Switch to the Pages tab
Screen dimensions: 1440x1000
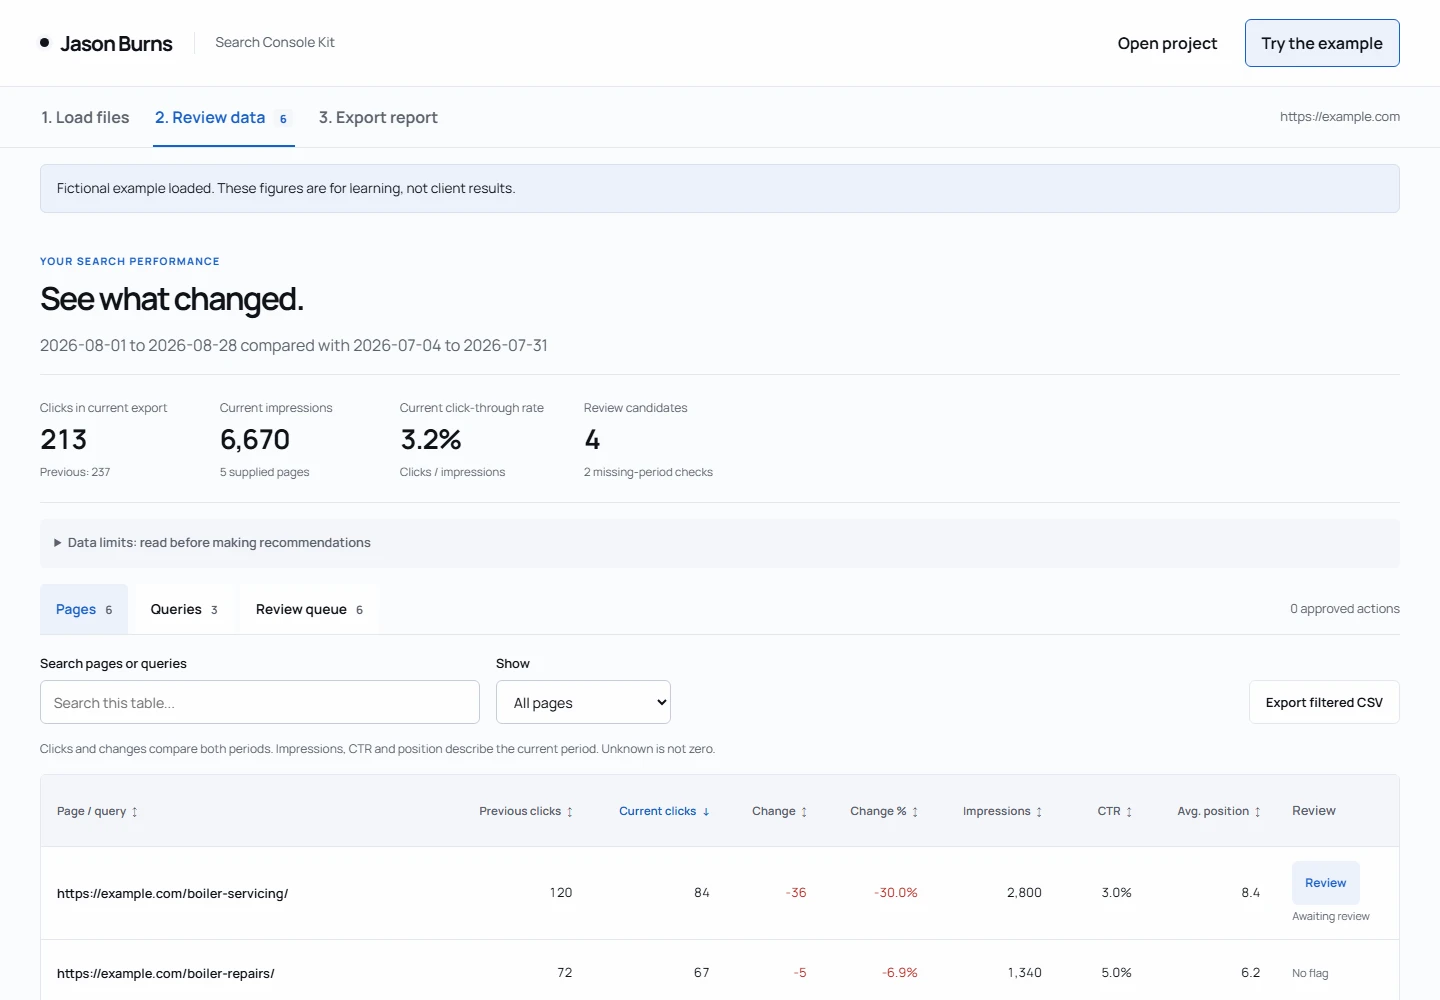84,609
